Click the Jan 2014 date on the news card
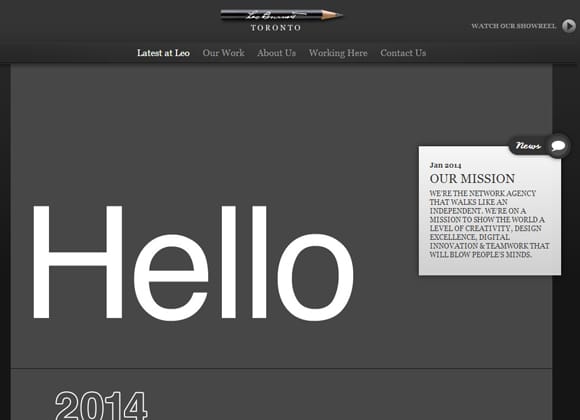This screenshot has height=420, width=580. pyautogui.click(x=445, y=165)
